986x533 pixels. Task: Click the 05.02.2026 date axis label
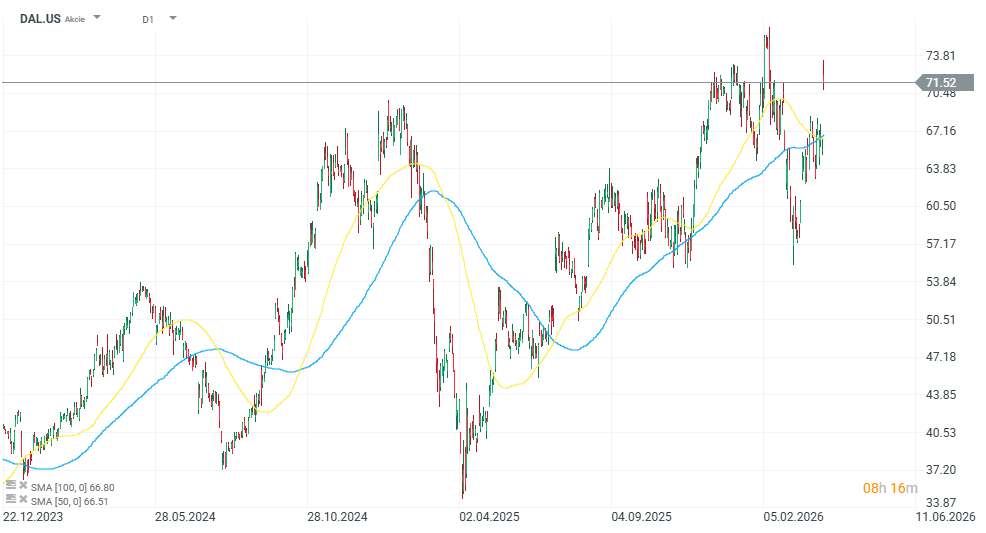pos(795,517)
